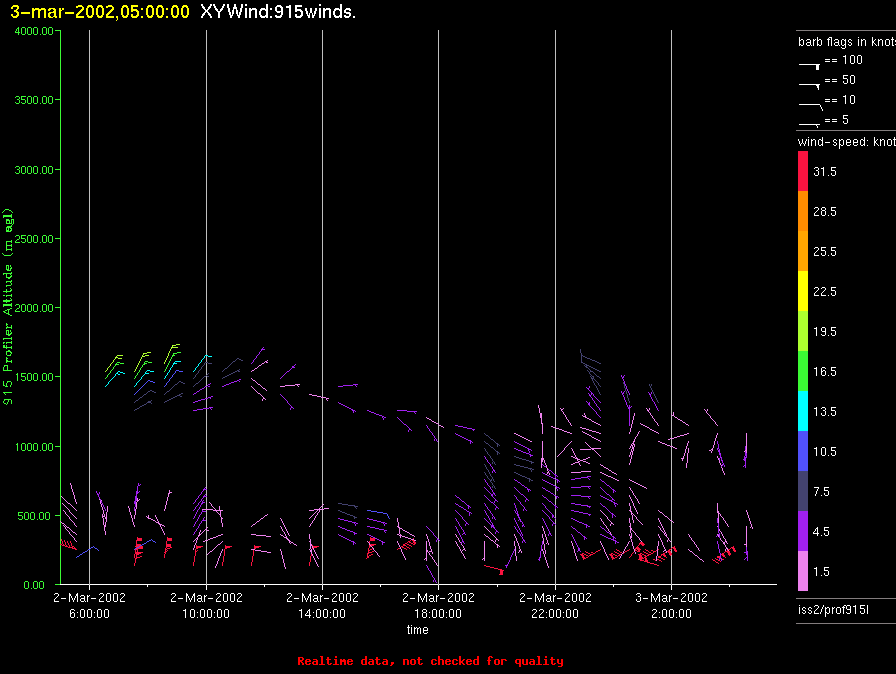Click the 3000.00 altitude axis label
This screenshot has width=896, height=674.
click(x=34, y=170)
